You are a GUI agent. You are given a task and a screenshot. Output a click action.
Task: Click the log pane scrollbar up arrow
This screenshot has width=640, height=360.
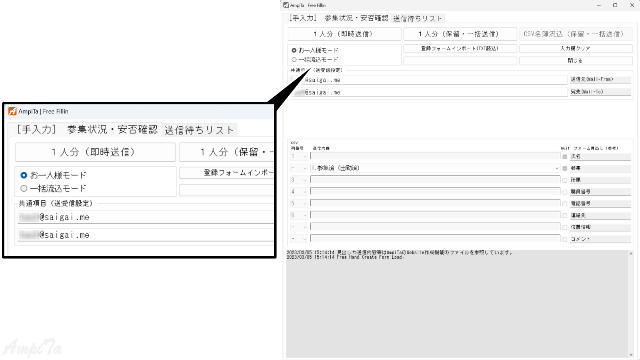(x=631, y=253)
